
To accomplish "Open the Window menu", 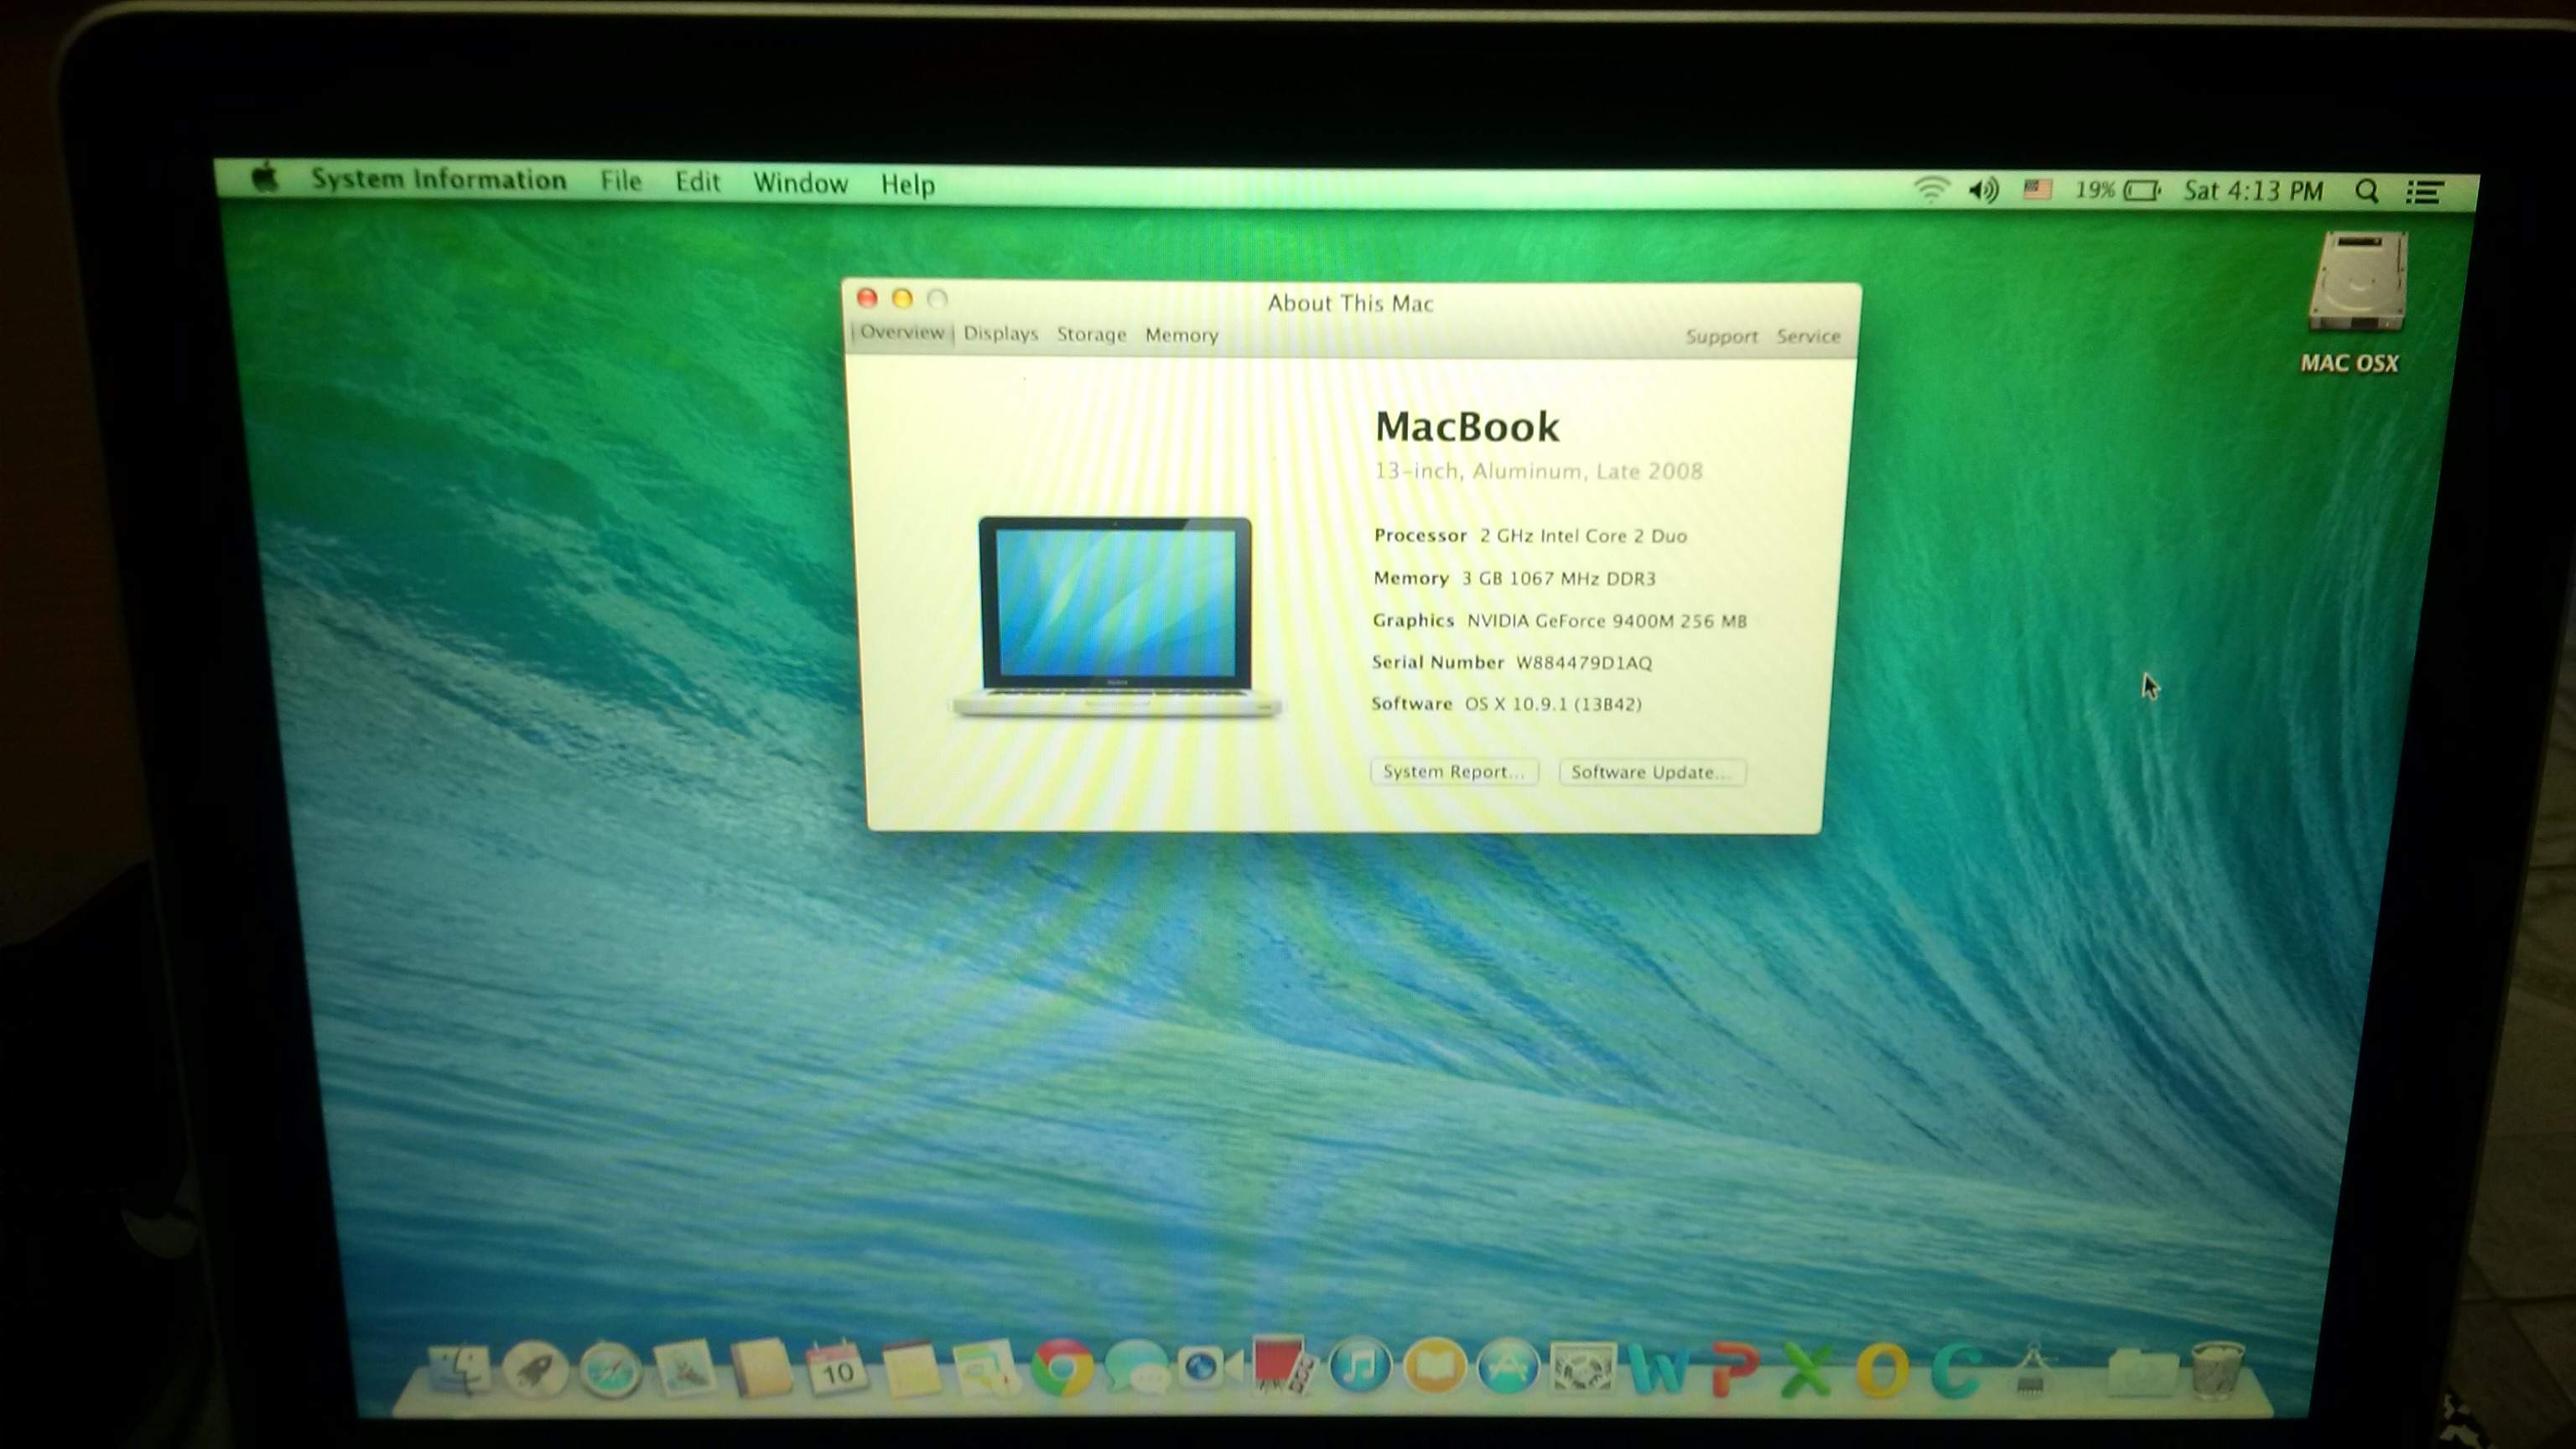I will click(x=800, y=183).
